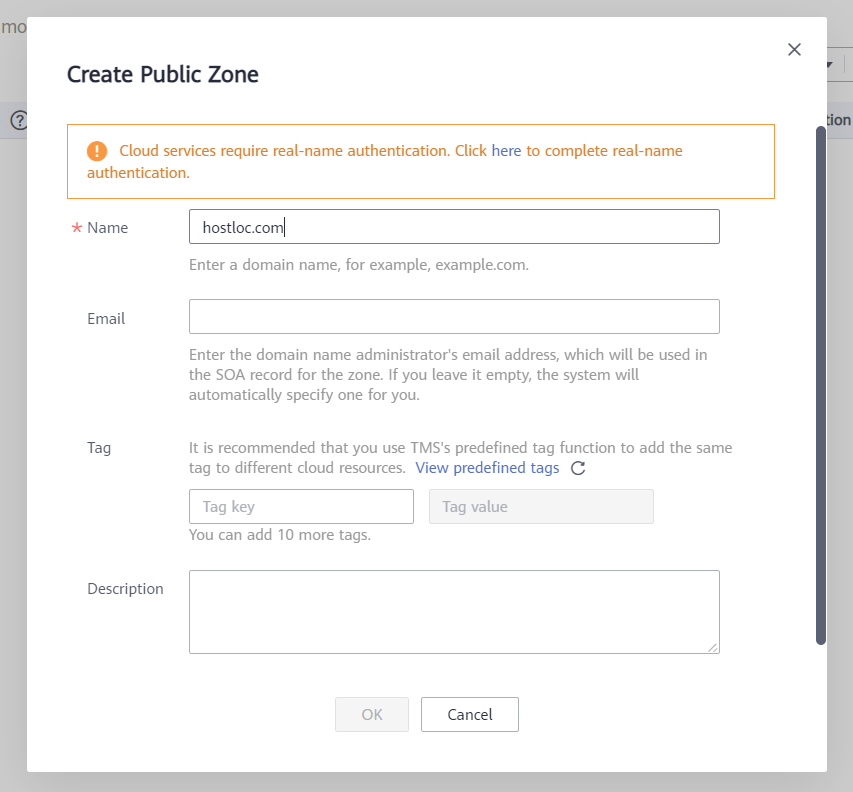
Task: Click the orange warning icon in the alert
Action: [x=97, y=151]
